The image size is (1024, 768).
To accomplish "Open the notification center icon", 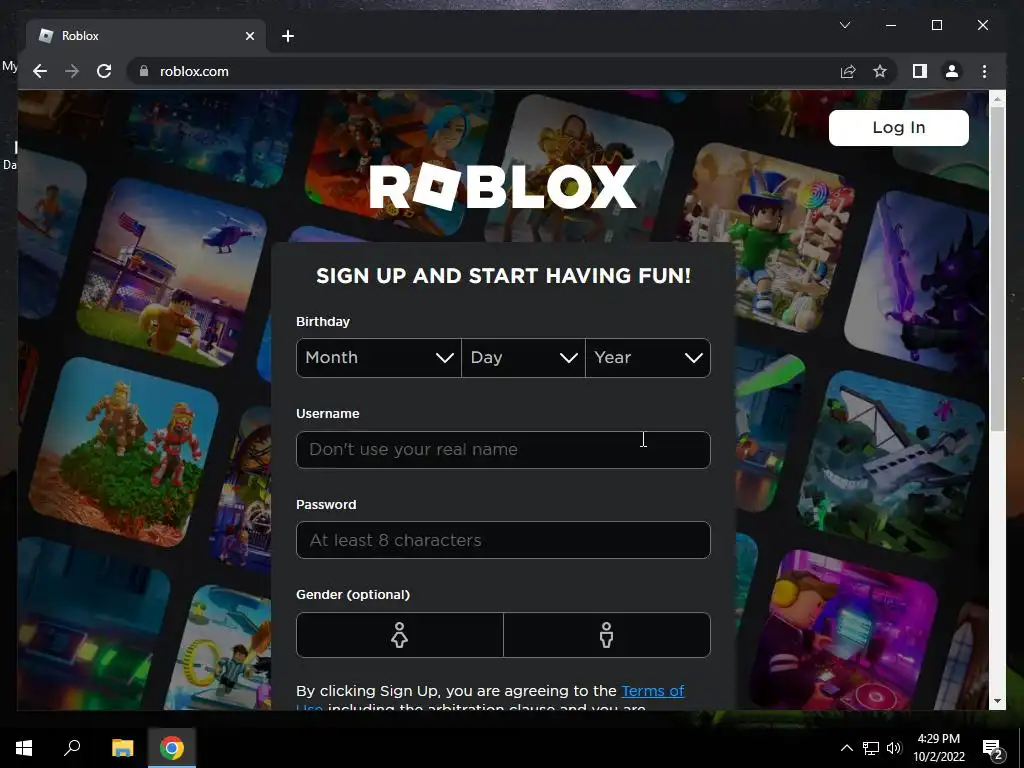I will pyautogui.click(x=992, y=748).
